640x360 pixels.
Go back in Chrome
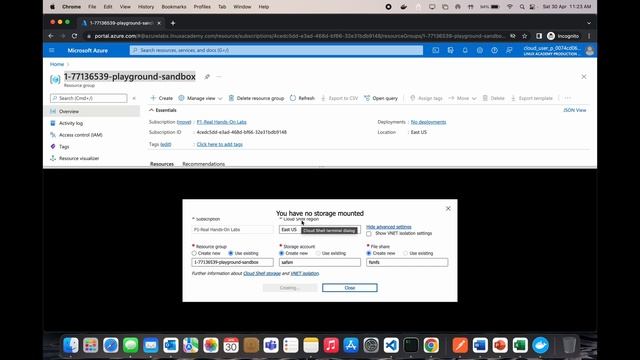(x=51, y=36)
